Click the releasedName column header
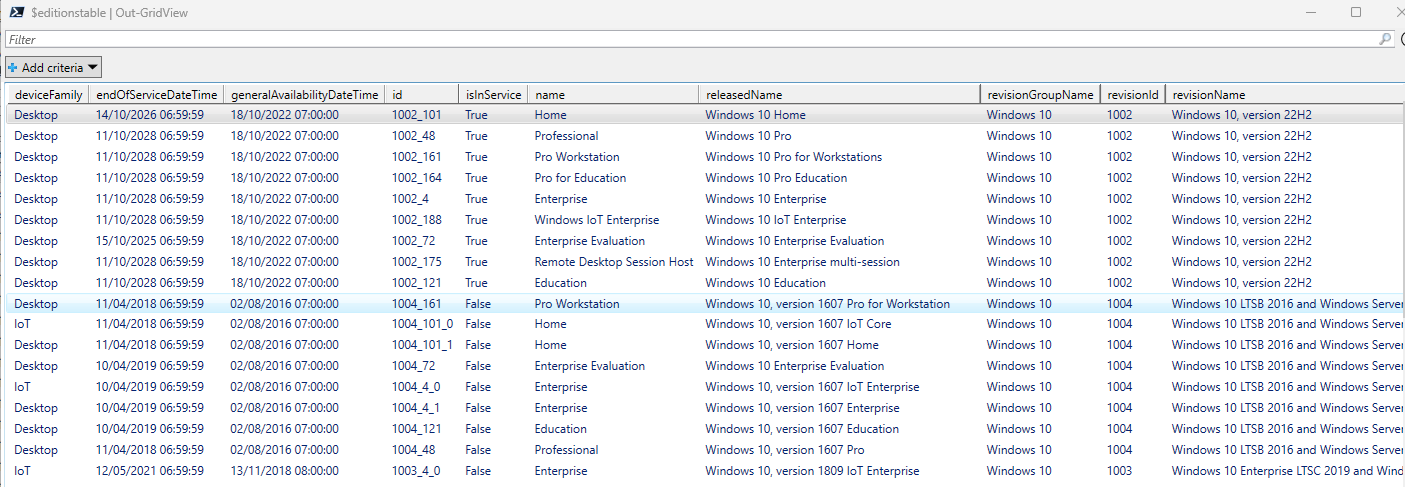The height and width of the screenshot is (487, 1405). (x=743, y=95)
